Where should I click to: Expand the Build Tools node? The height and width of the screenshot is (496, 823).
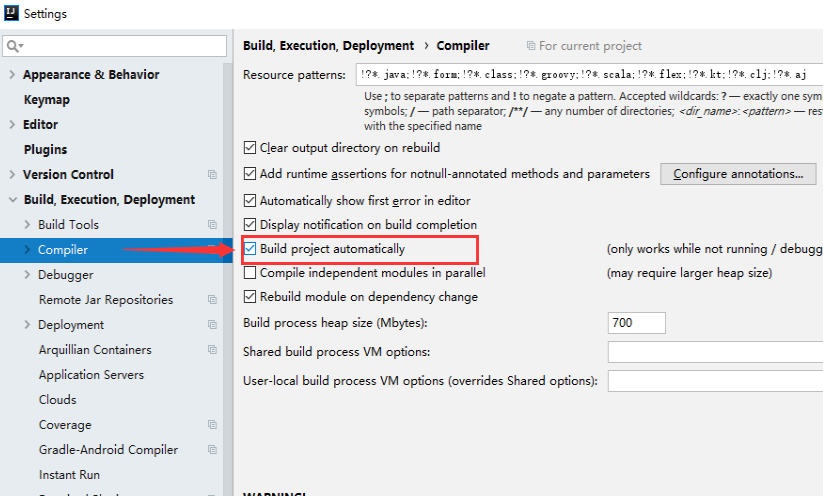point(27,225)
